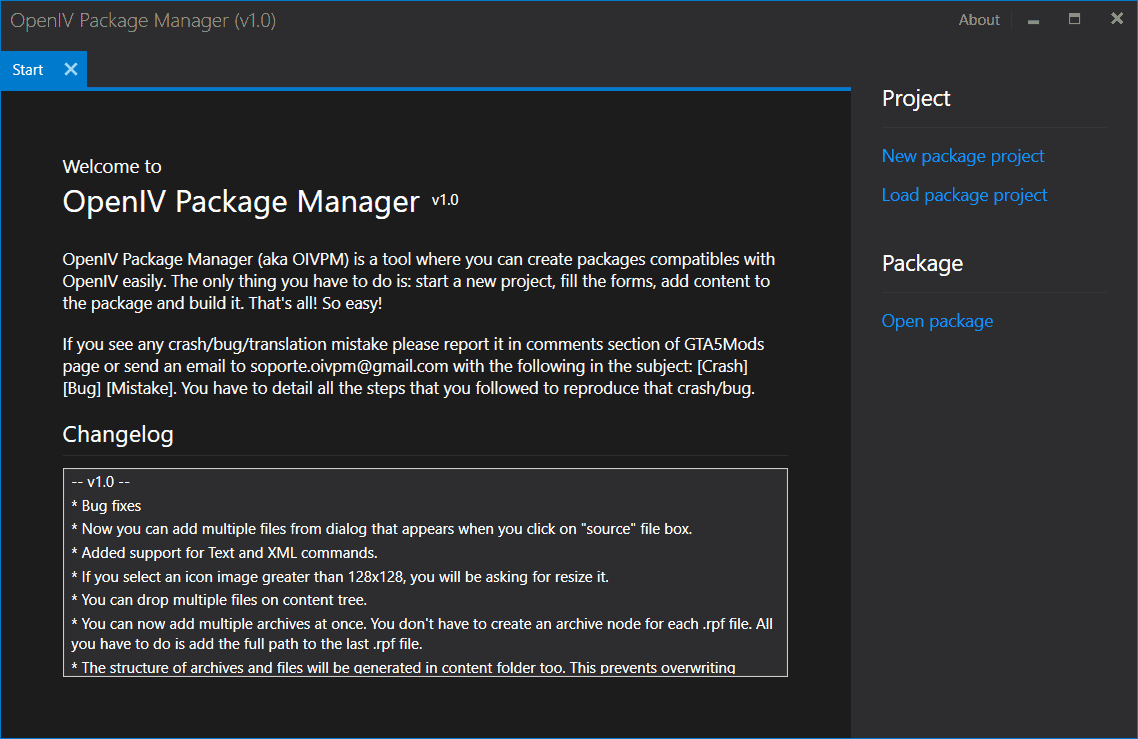The width and height of the screenshot is (1138, 739).
Task: Click the '-- v1.0 --' changelog header line
Action: [101, 482]
